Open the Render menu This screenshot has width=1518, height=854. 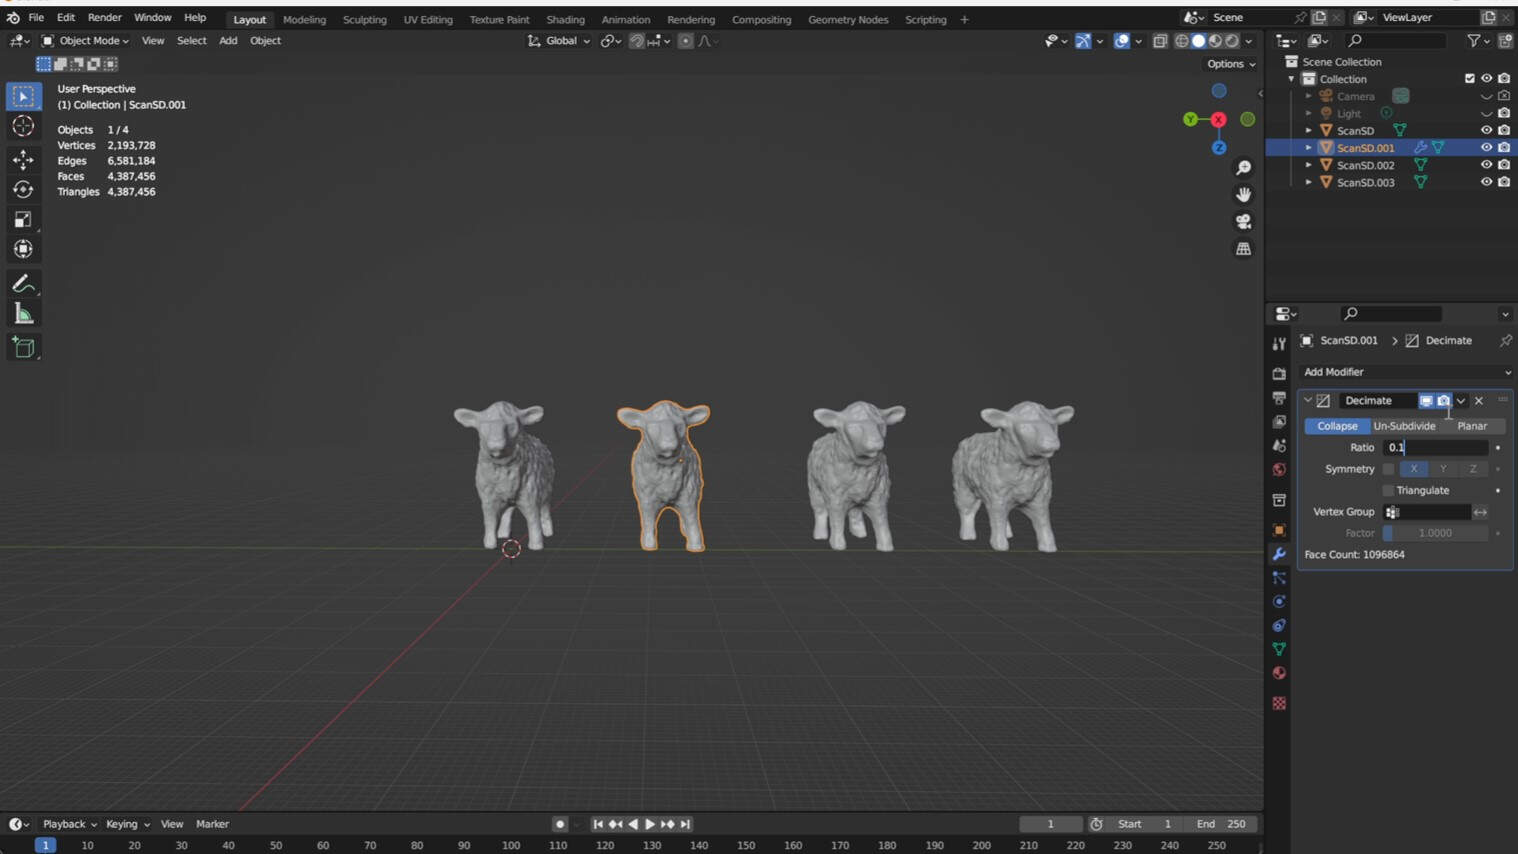(104, 18)
